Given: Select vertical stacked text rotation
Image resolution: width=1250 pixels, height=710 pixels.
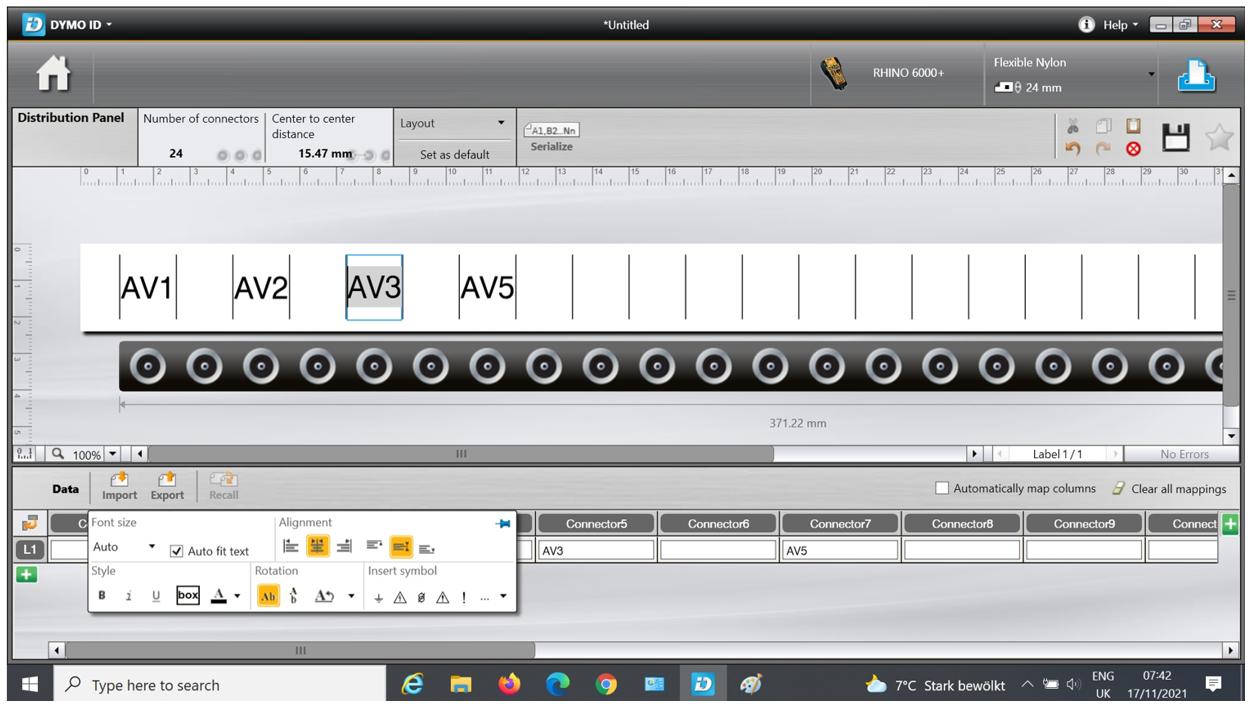Looking at the screenshot, I should (294, 596).
